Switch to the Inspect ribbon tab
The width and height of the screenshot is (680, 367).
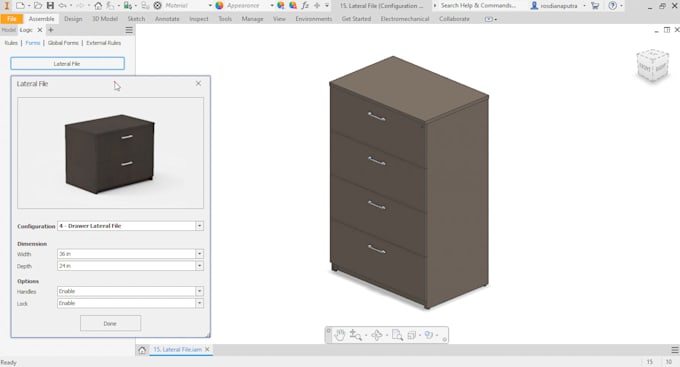point(199,19)
